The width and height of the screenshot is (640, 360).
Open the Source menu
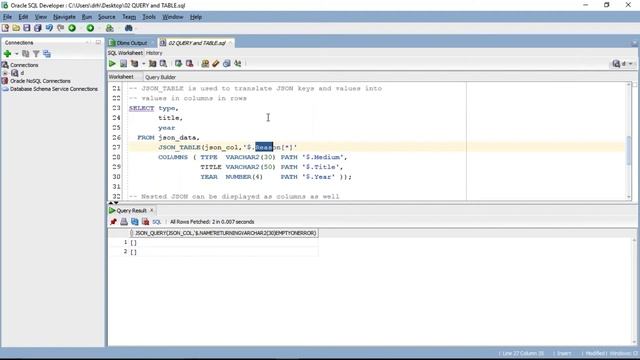pyautogui.click(x=107, y=17)
